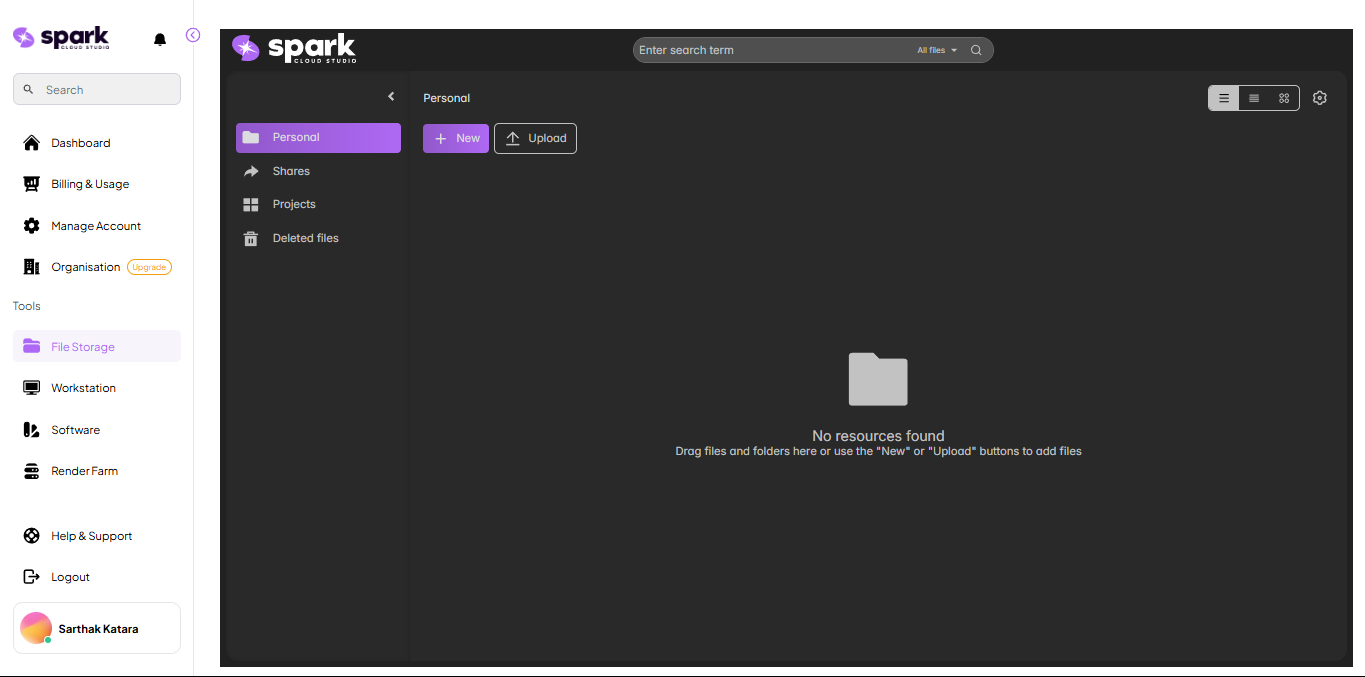Click the notification bell icon
Image resolution: width=1365 pixels, height=677 pixels.
pos(160,38)
